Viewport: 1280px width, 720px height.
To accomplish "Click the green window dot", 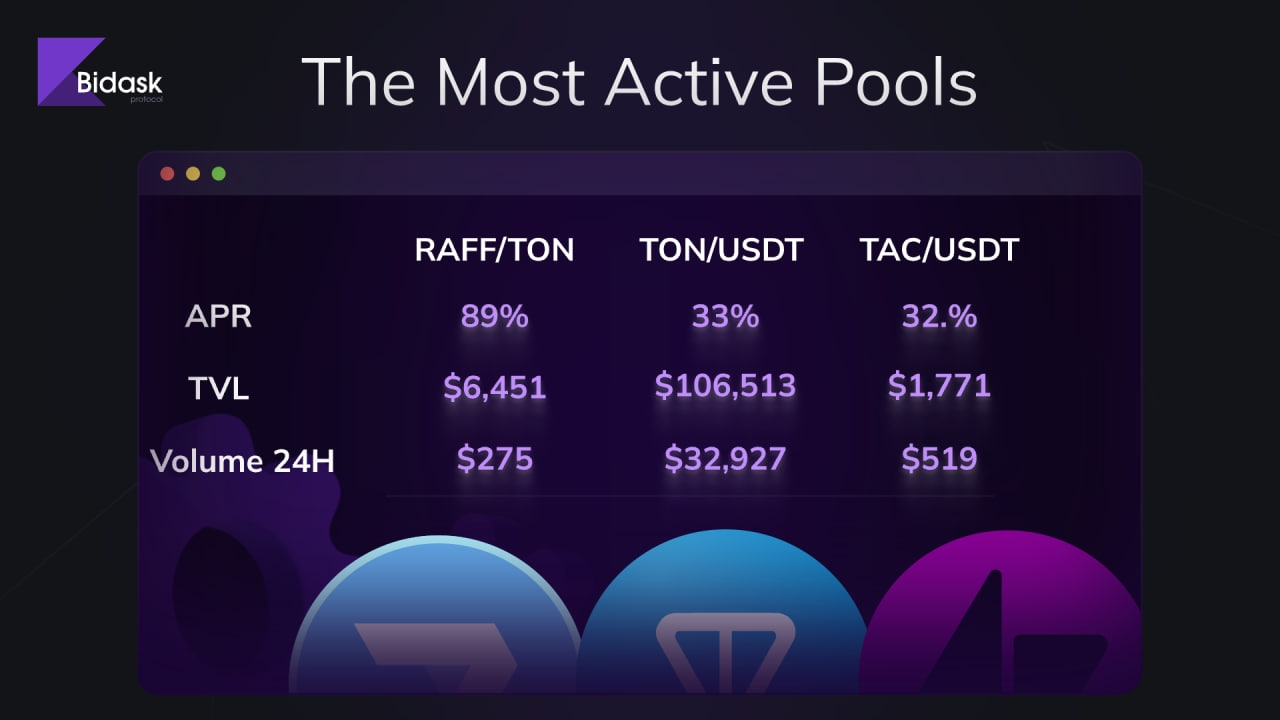I will (219, 174).
